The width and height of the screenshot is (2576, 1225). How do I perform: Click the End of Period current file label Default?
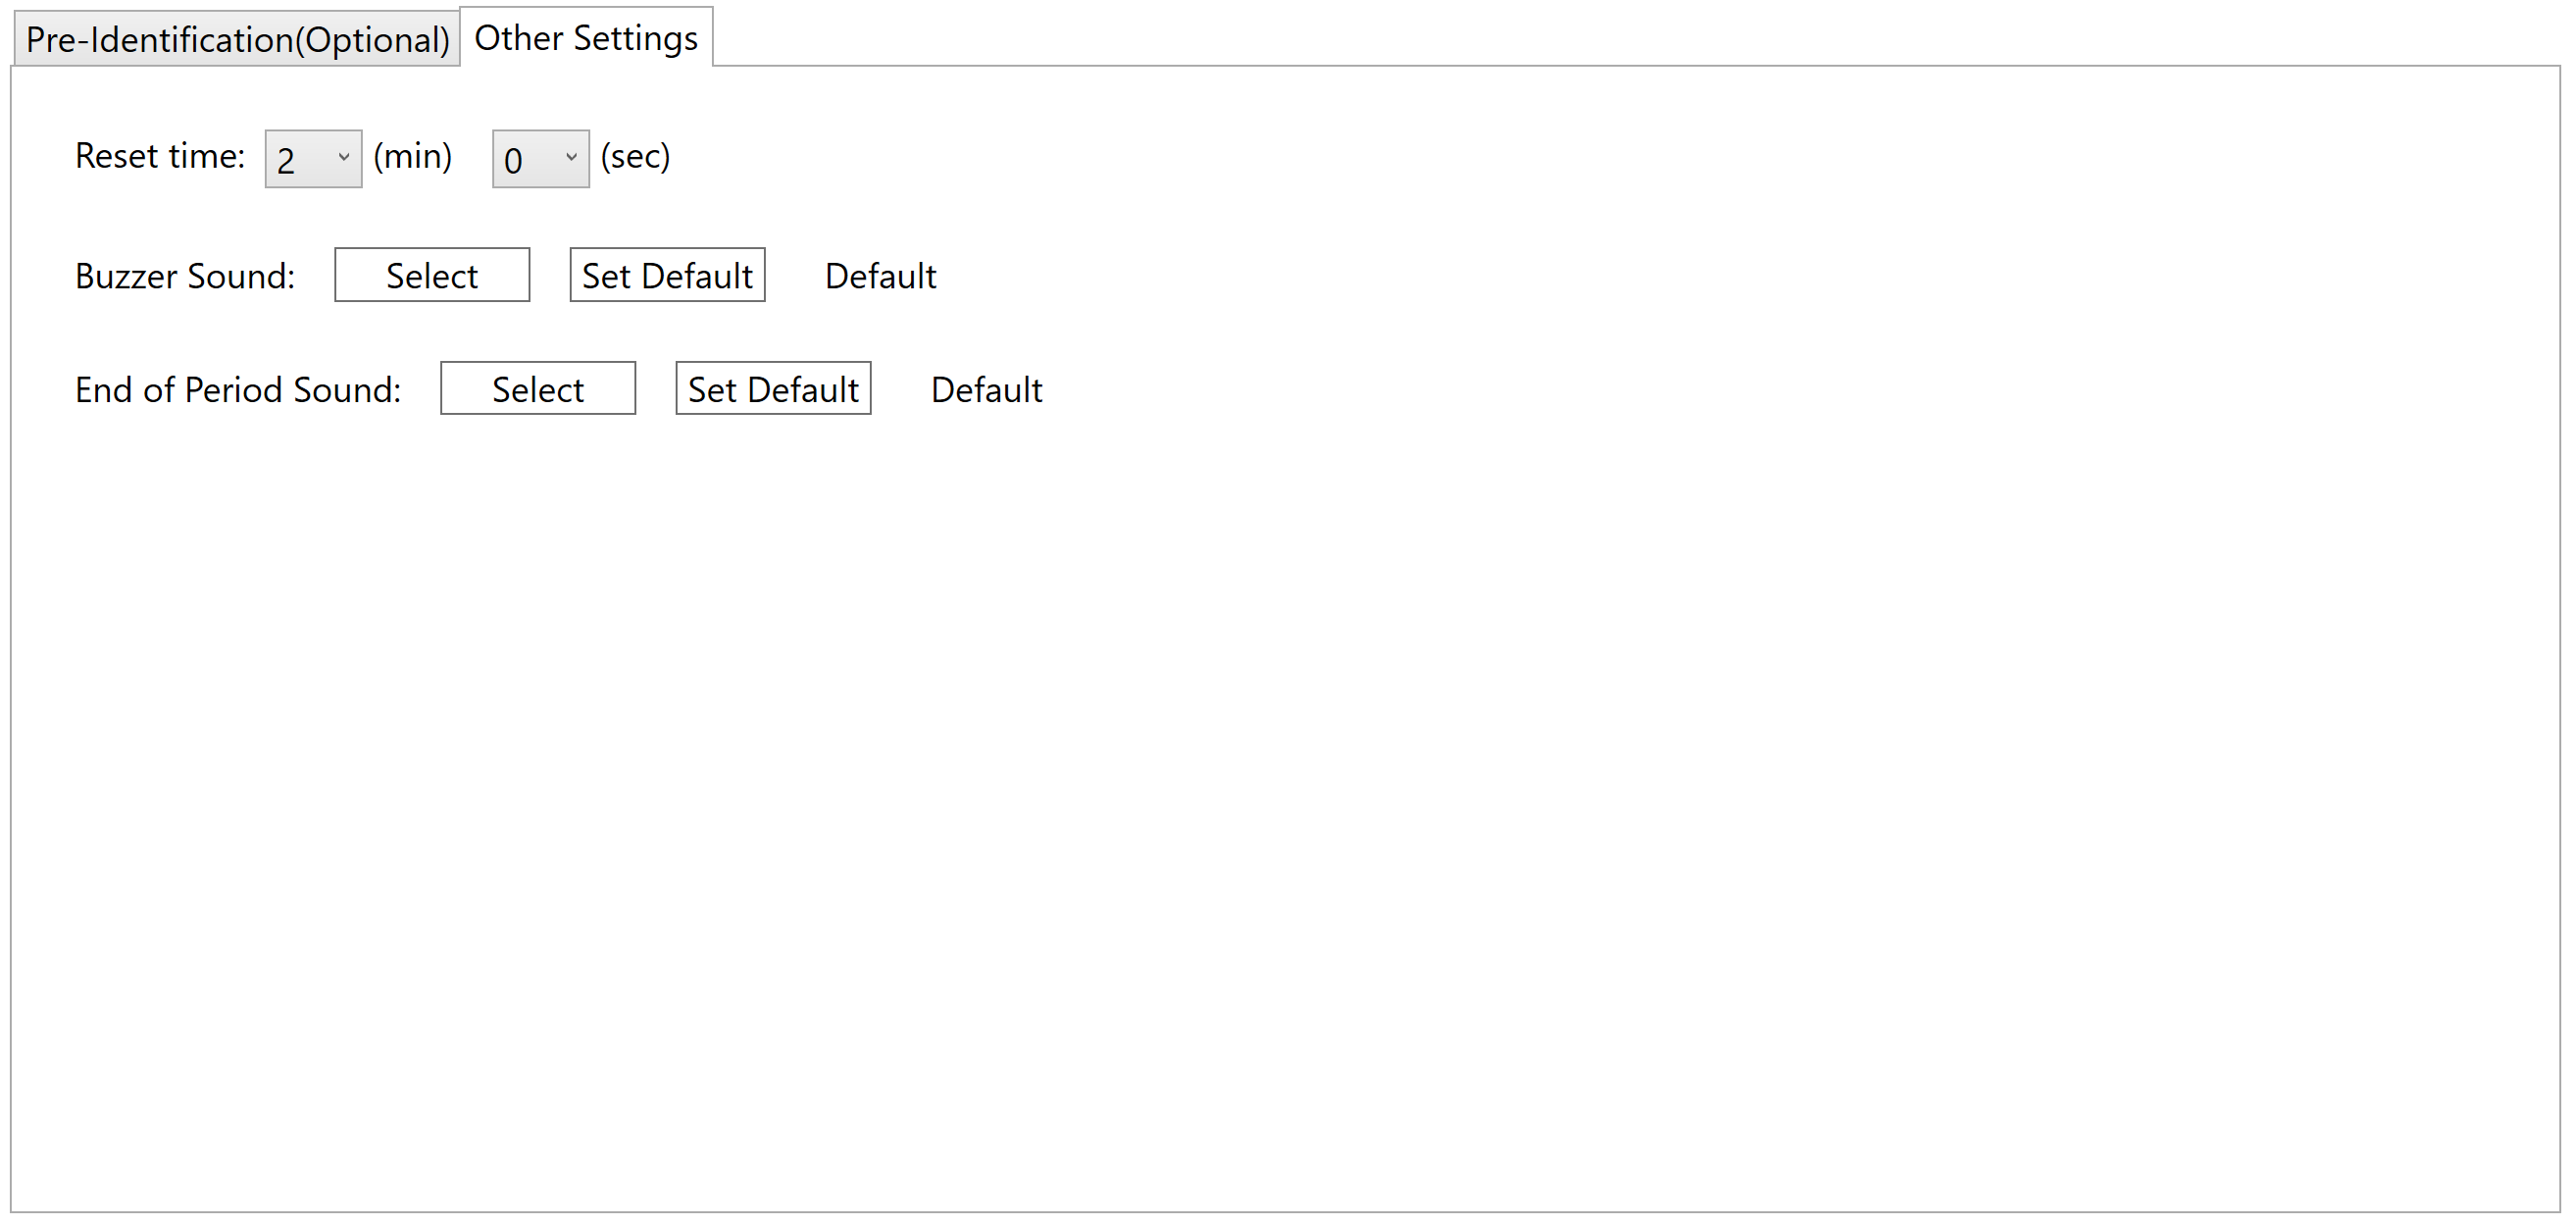pos(986,389)
